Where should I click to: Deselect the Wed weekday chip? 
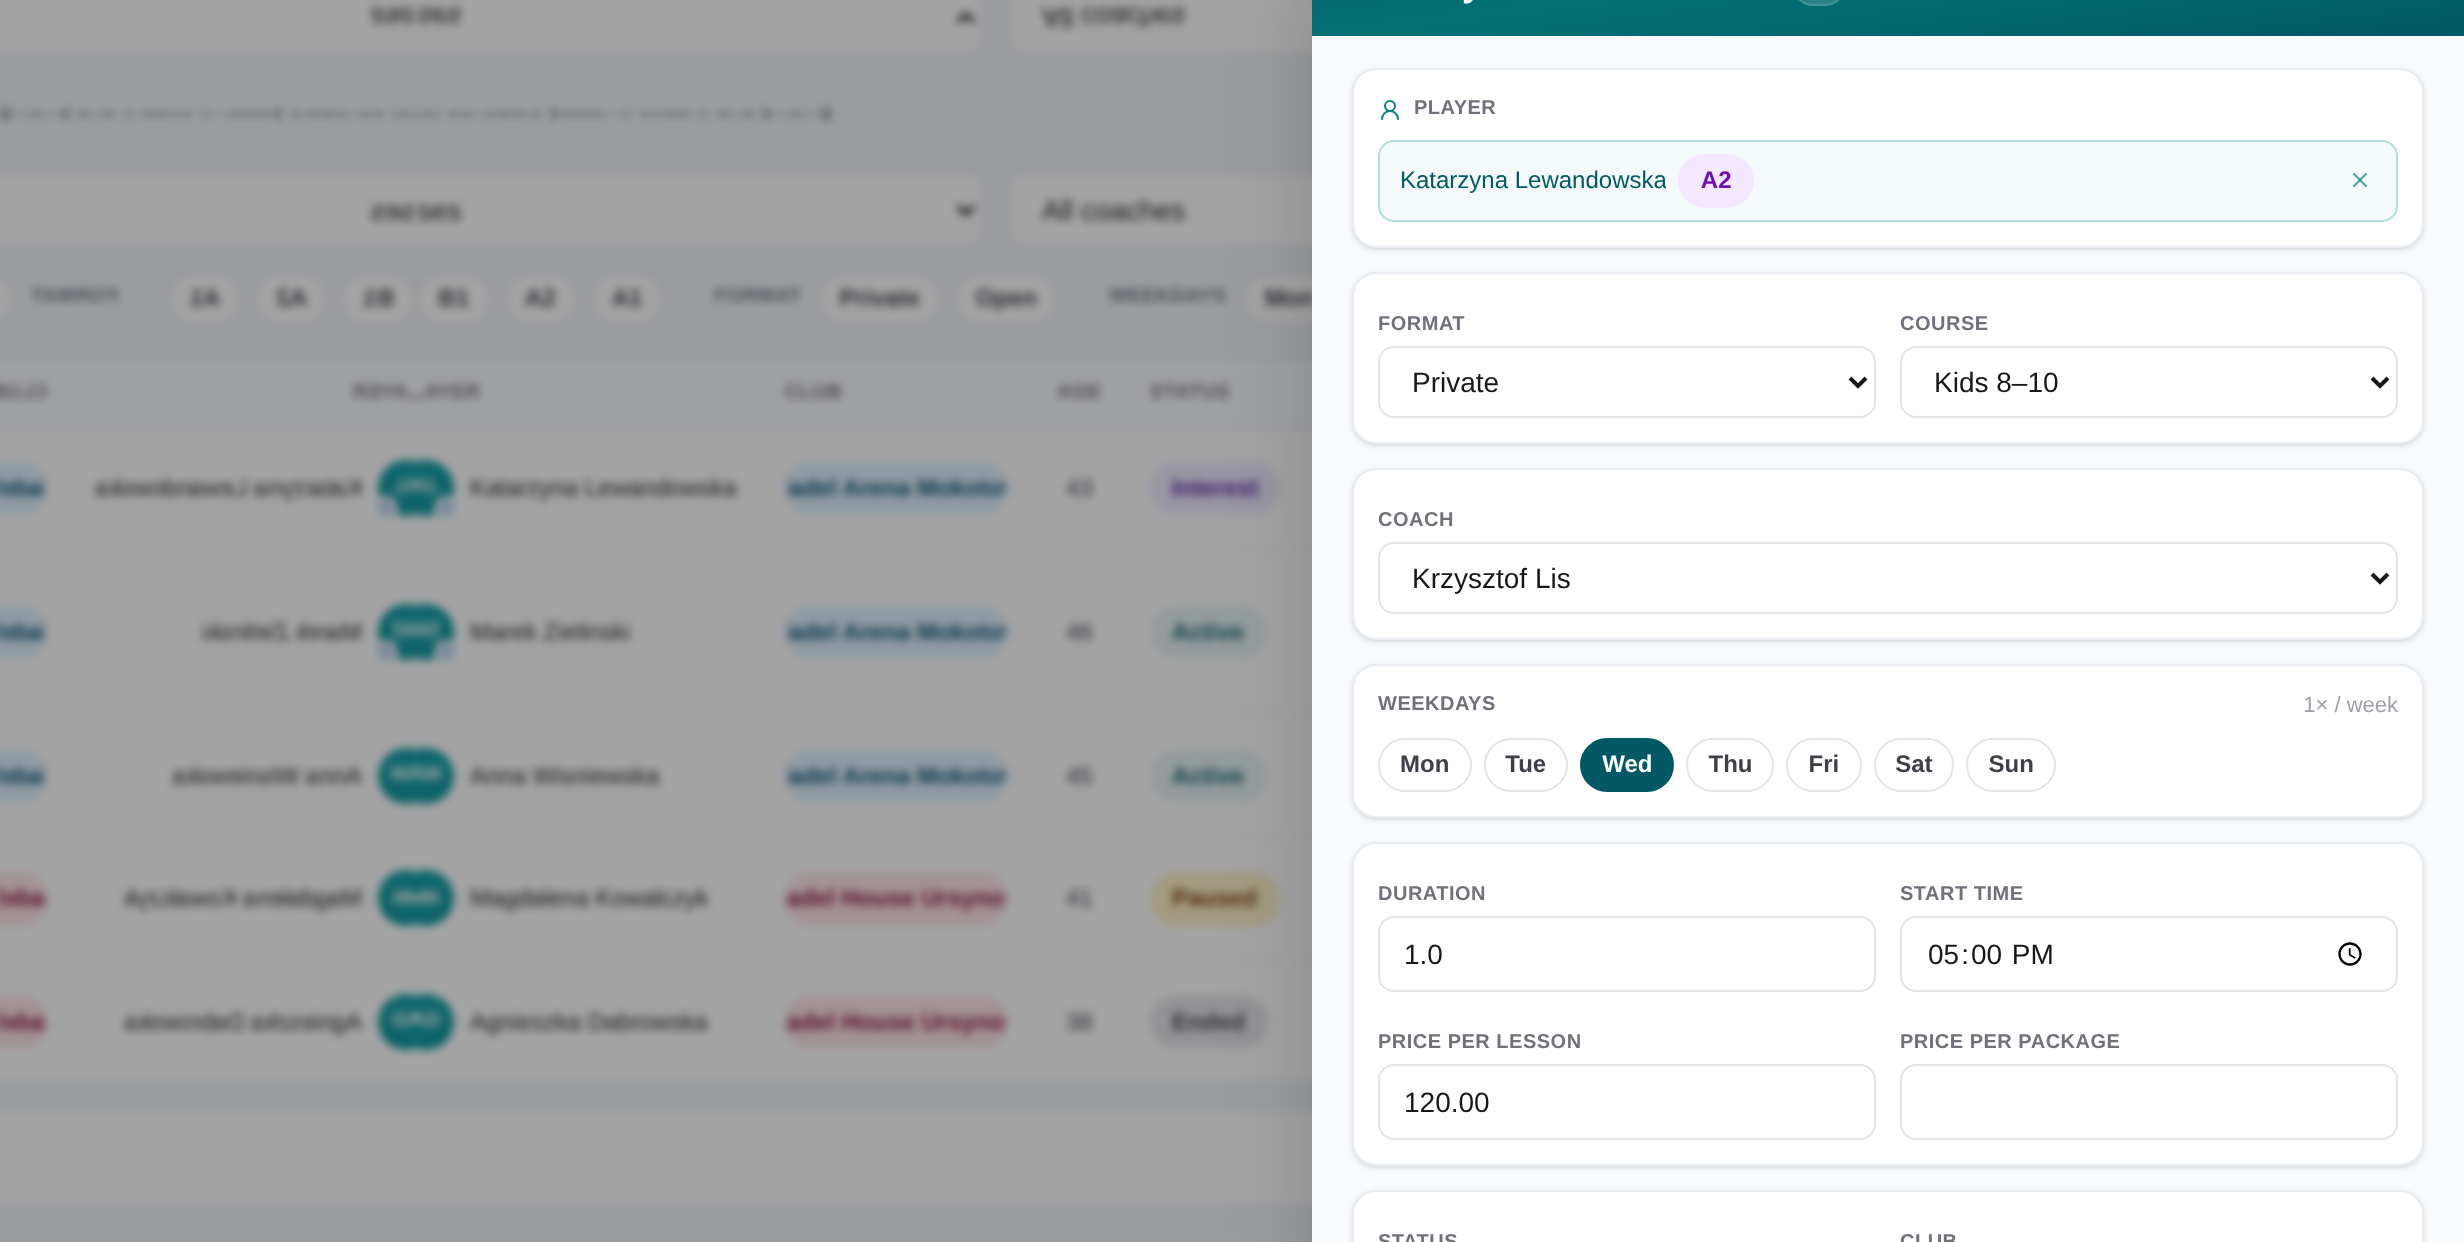click(1626, 765)
